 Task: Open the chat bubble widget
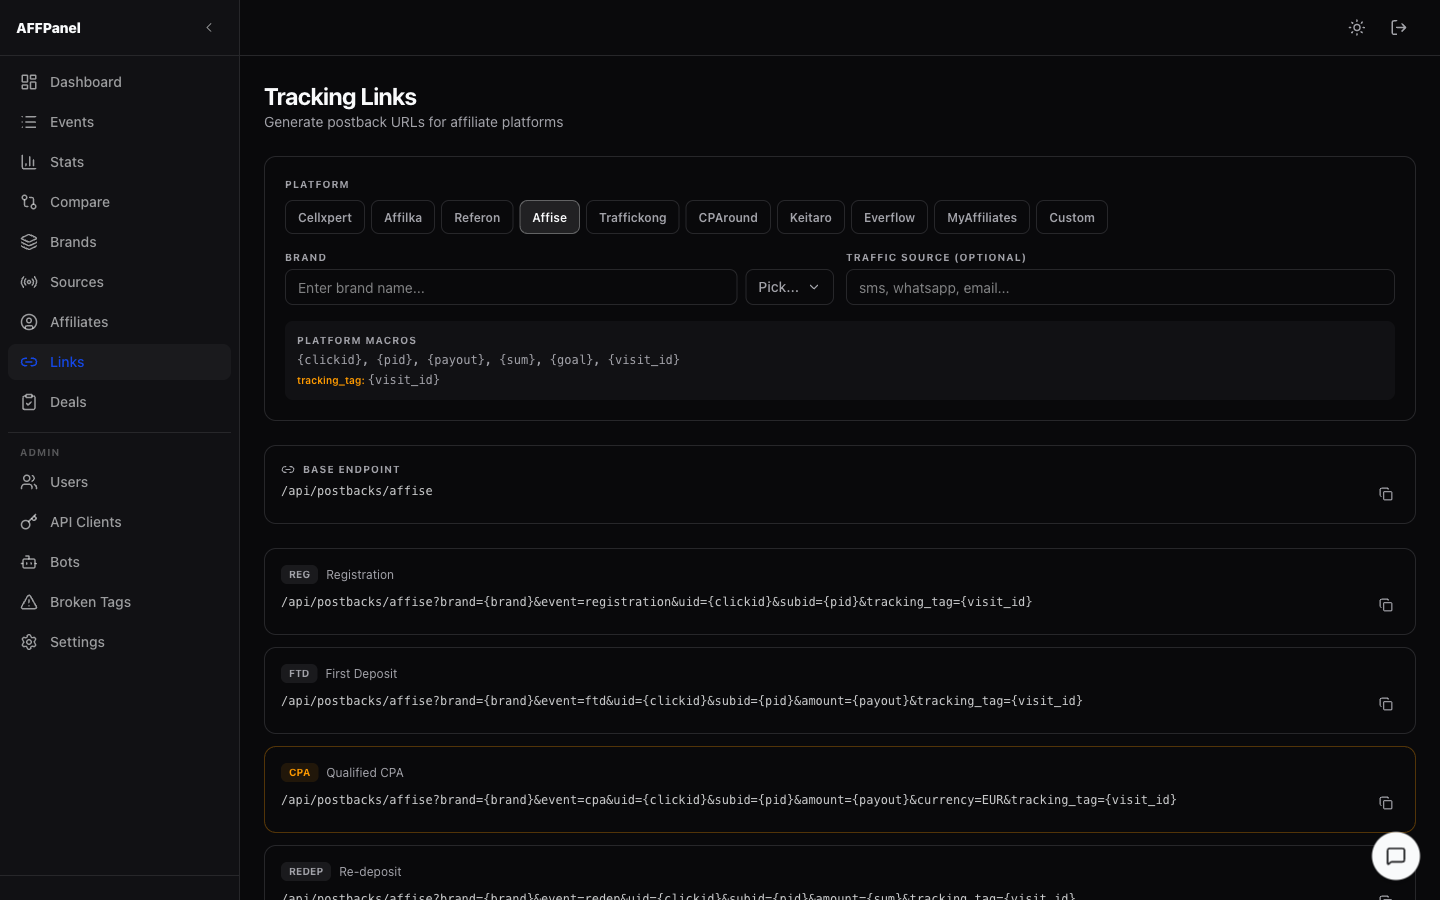1395,856
